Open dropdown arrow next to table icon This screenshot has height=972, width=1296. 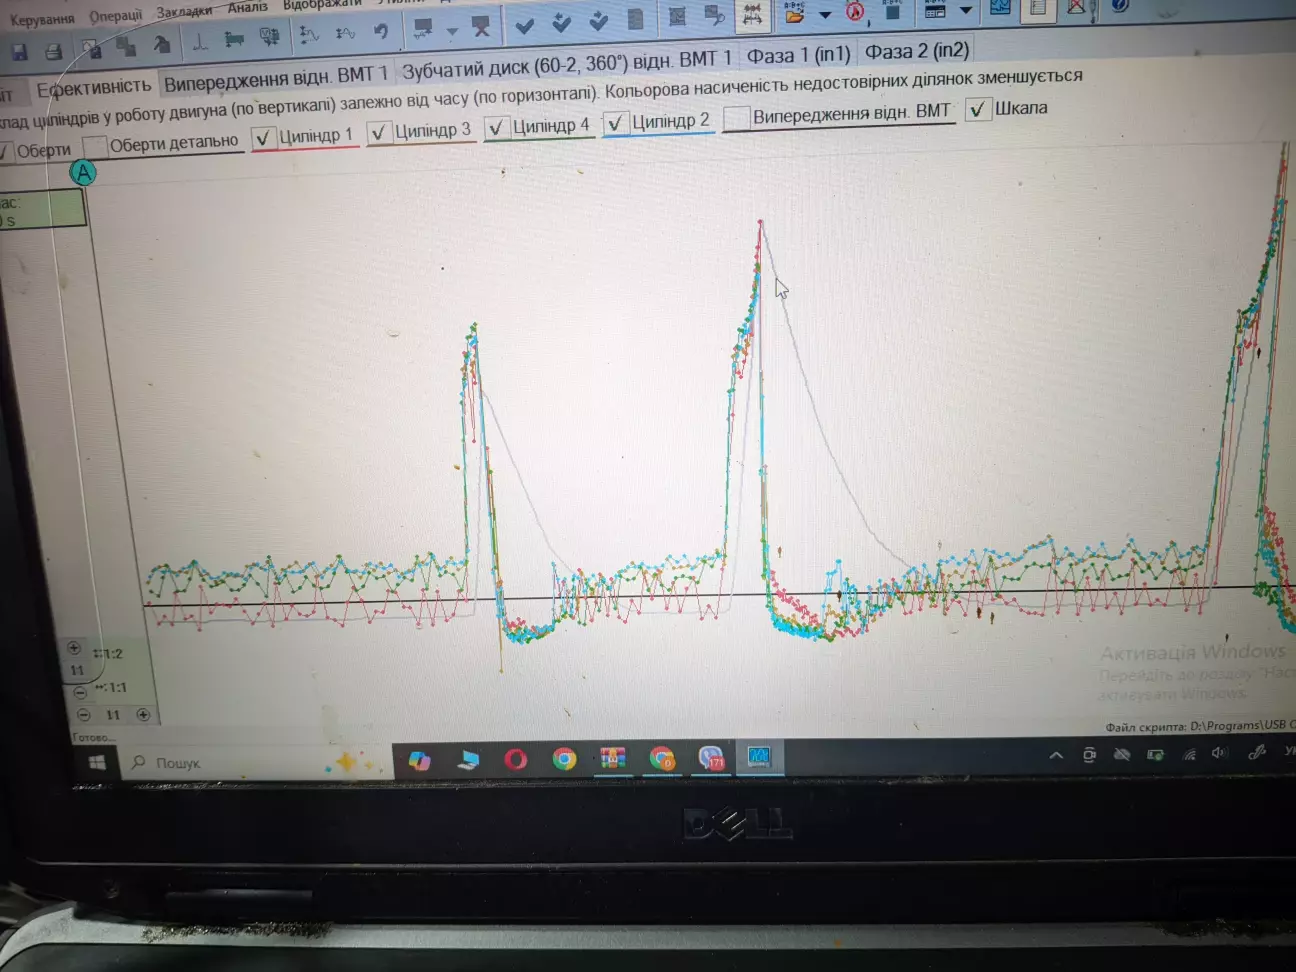pyautogui.click(x=965, y=11)
